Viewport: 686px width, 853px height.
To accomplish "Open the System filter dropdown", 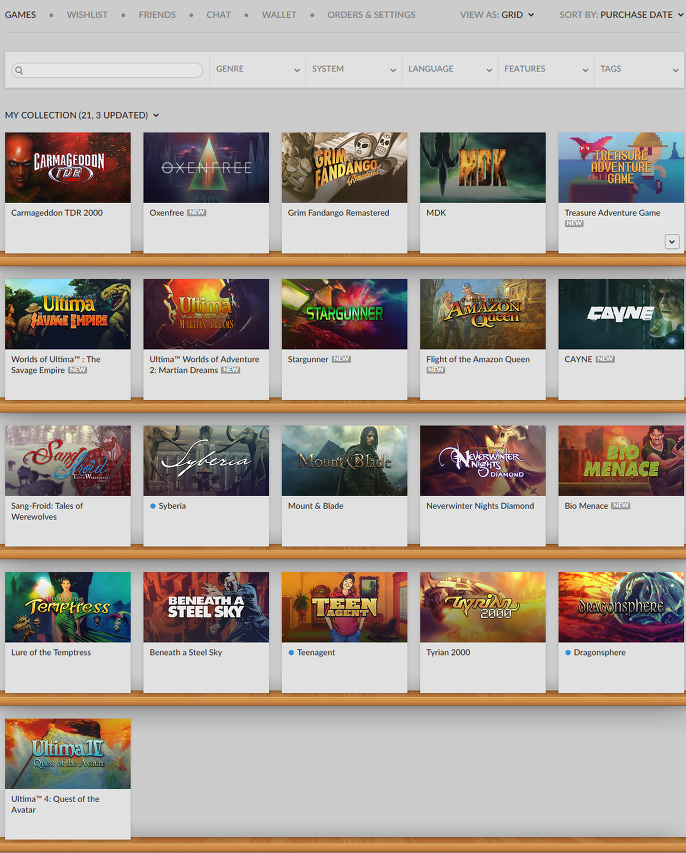I will click(354, 69).
